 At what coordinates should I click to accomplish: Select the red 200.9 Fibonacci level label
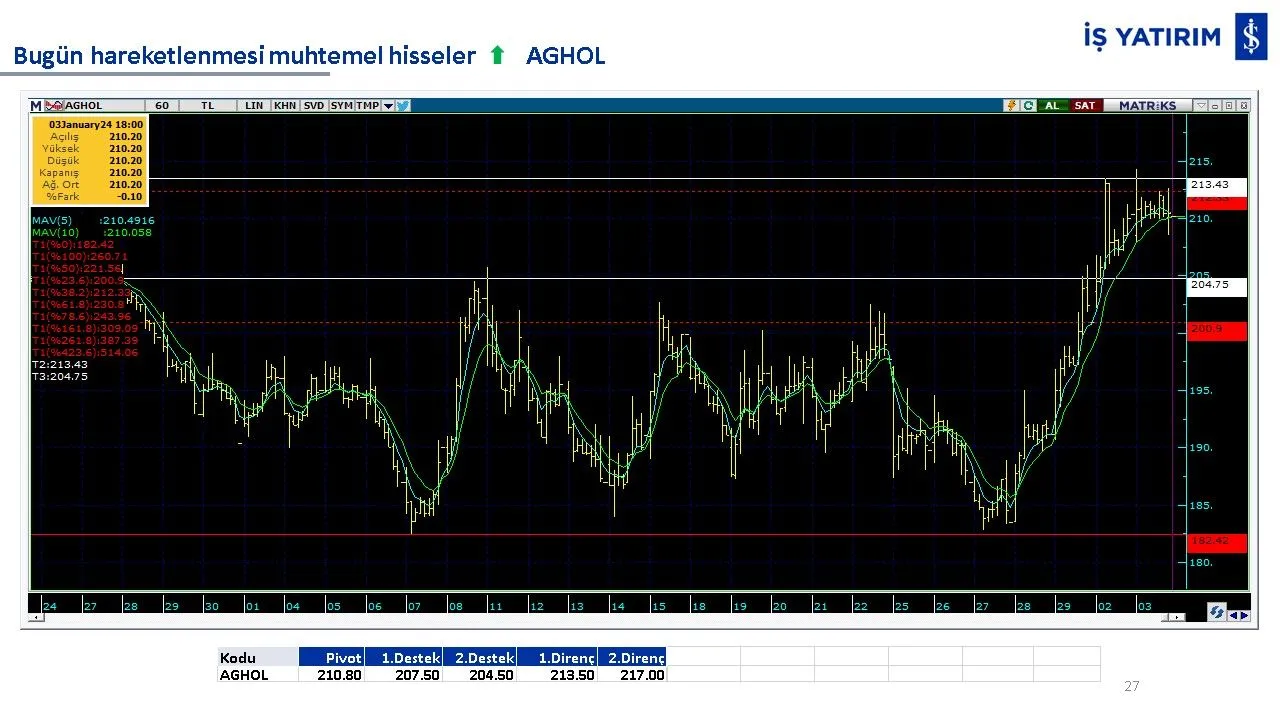pyautogui.click(x=1217, y=330)
